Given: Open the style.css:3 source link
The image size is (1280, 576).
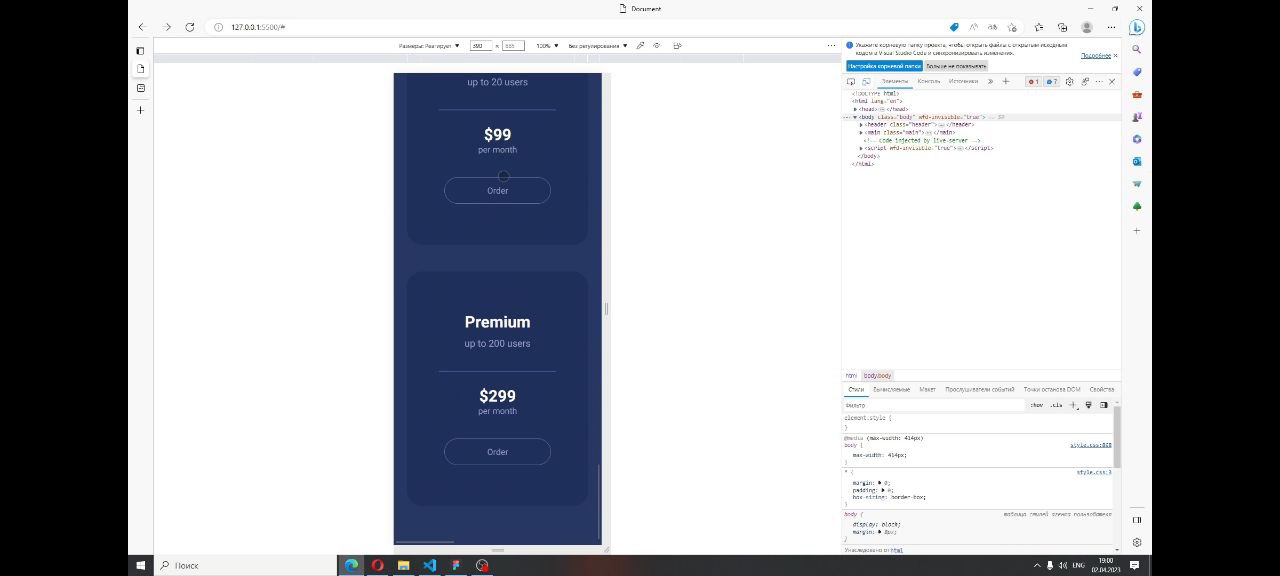Looking at the screenshot, I should coord(1093,472).
